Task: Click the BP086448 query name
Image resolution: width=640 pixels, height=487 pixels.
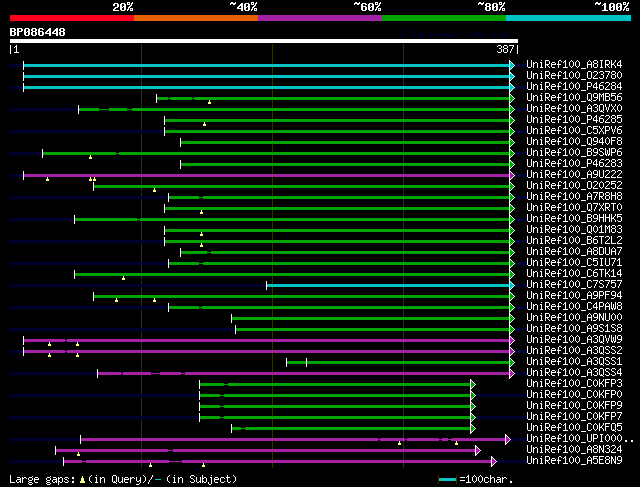Action: point(38,32)
